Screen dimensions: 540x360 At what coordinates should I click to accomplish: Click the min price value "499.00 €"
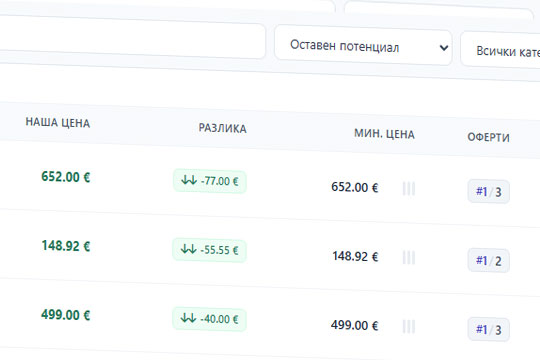[x=355, y=325]
